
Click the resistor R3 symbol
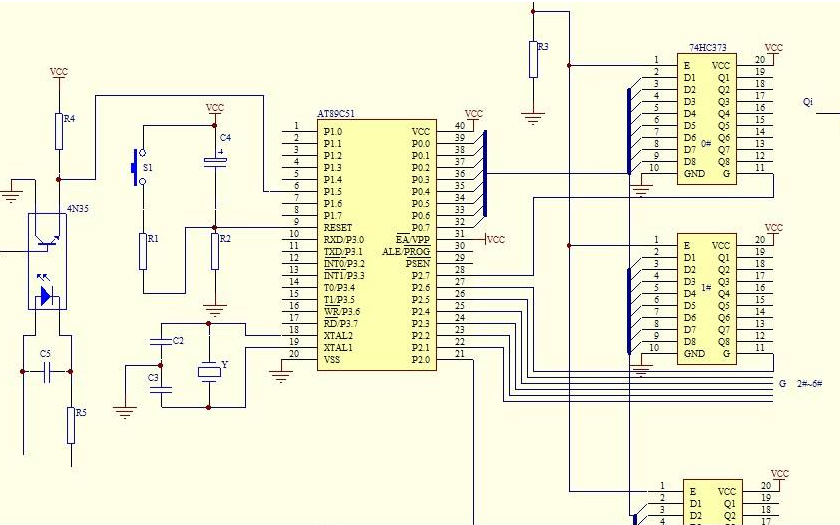[533, 59]
